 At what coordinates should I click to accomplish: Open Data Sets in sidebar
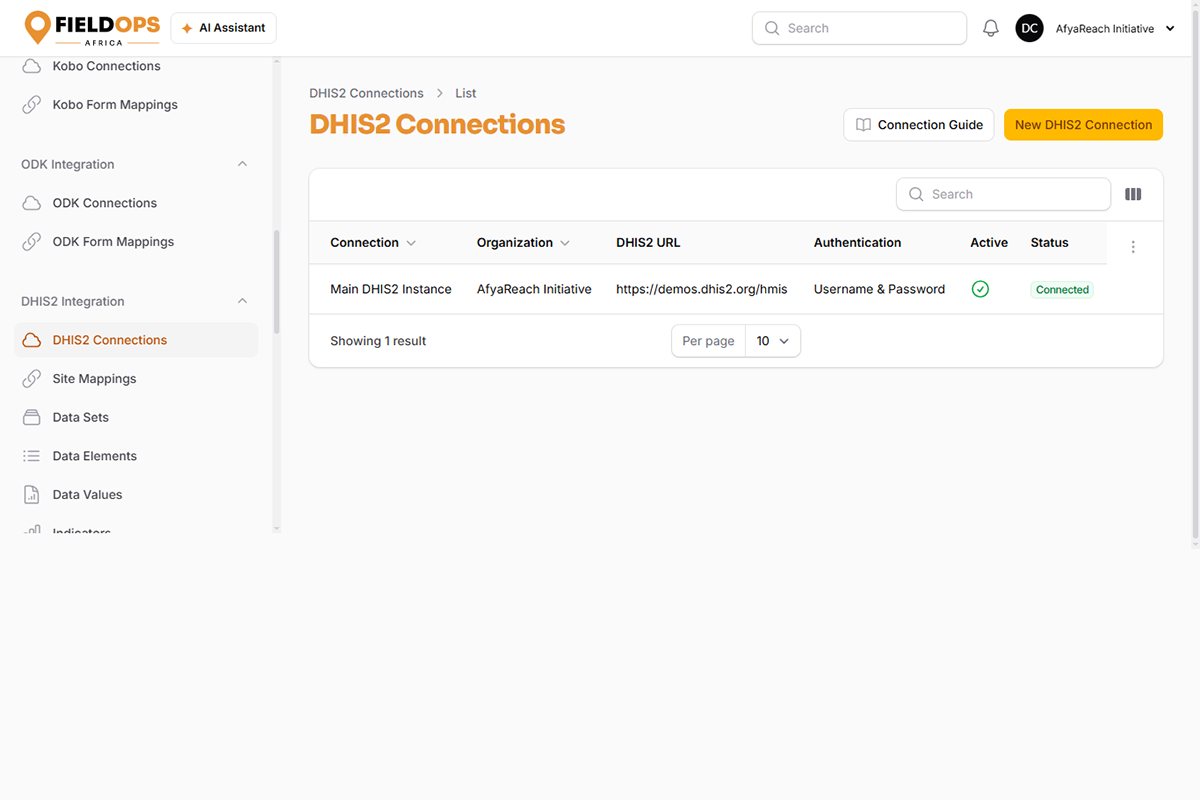click(136, 418)
